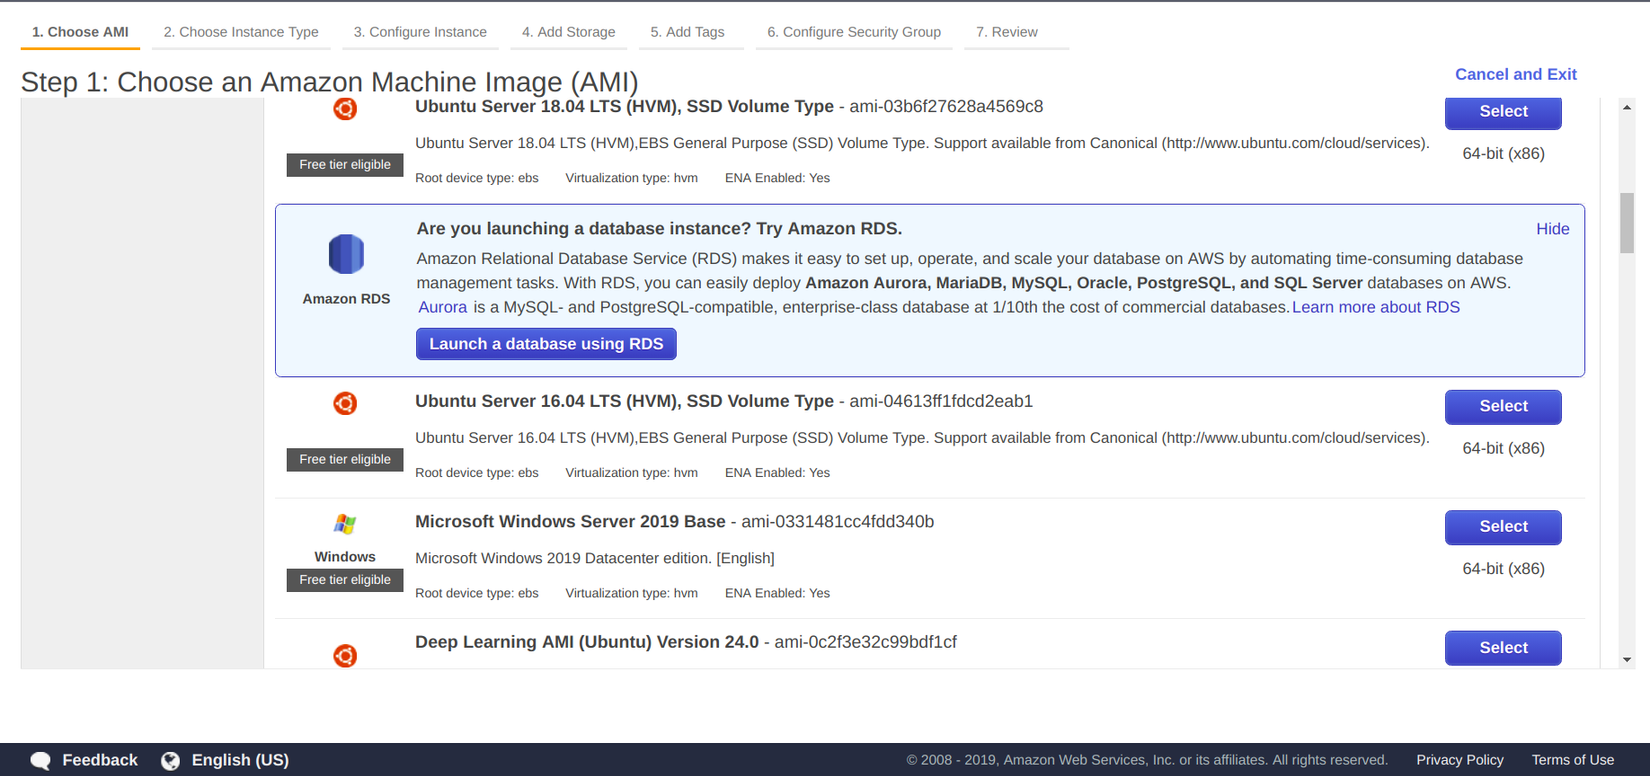Click the Amazon RDS label
This screenshot has height=776, width=1650.
click(346, 299)
